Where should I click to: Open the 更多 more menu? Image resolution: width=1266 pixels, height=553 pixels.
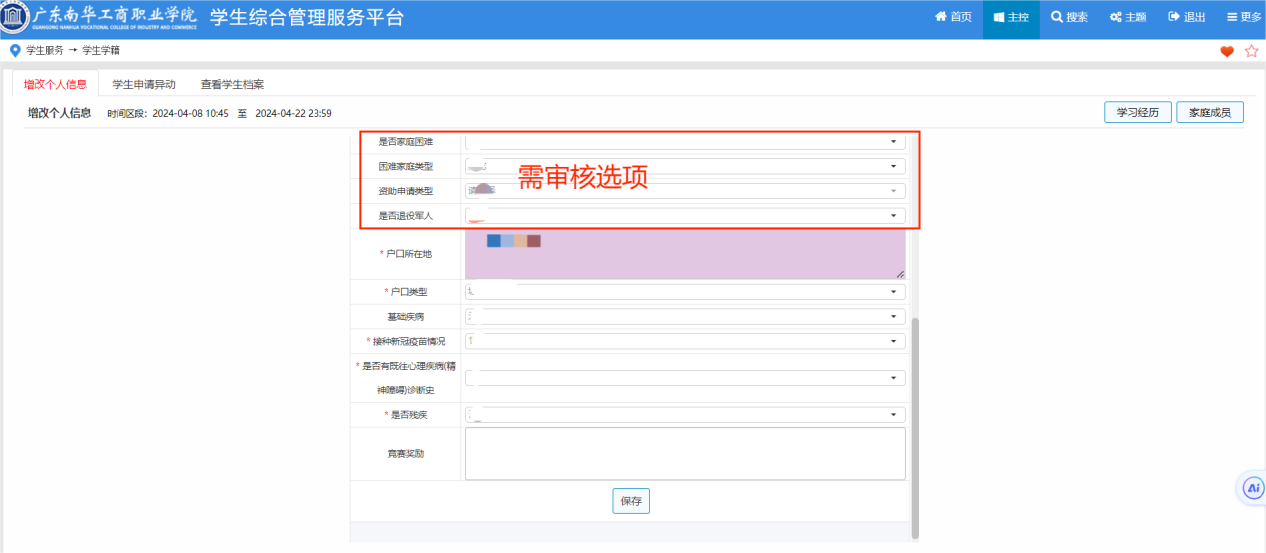pyautogui.click(x=1244, y=17)
